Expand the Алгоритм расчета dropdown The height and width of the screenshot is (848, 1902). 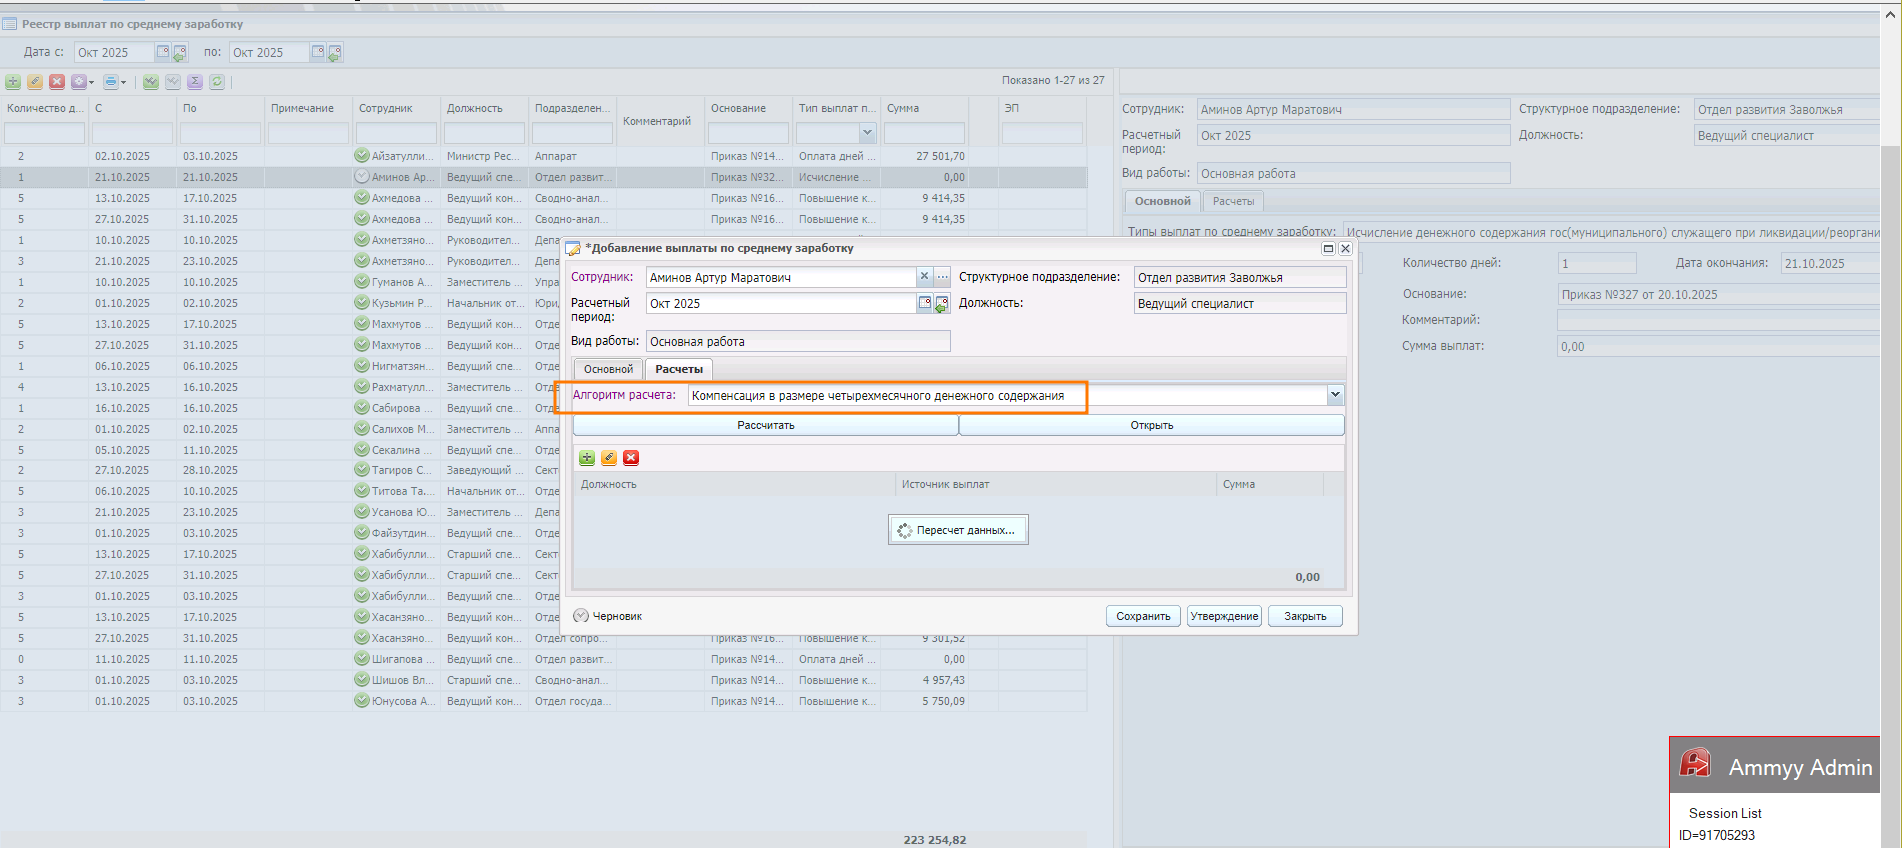pos(1335,395)
